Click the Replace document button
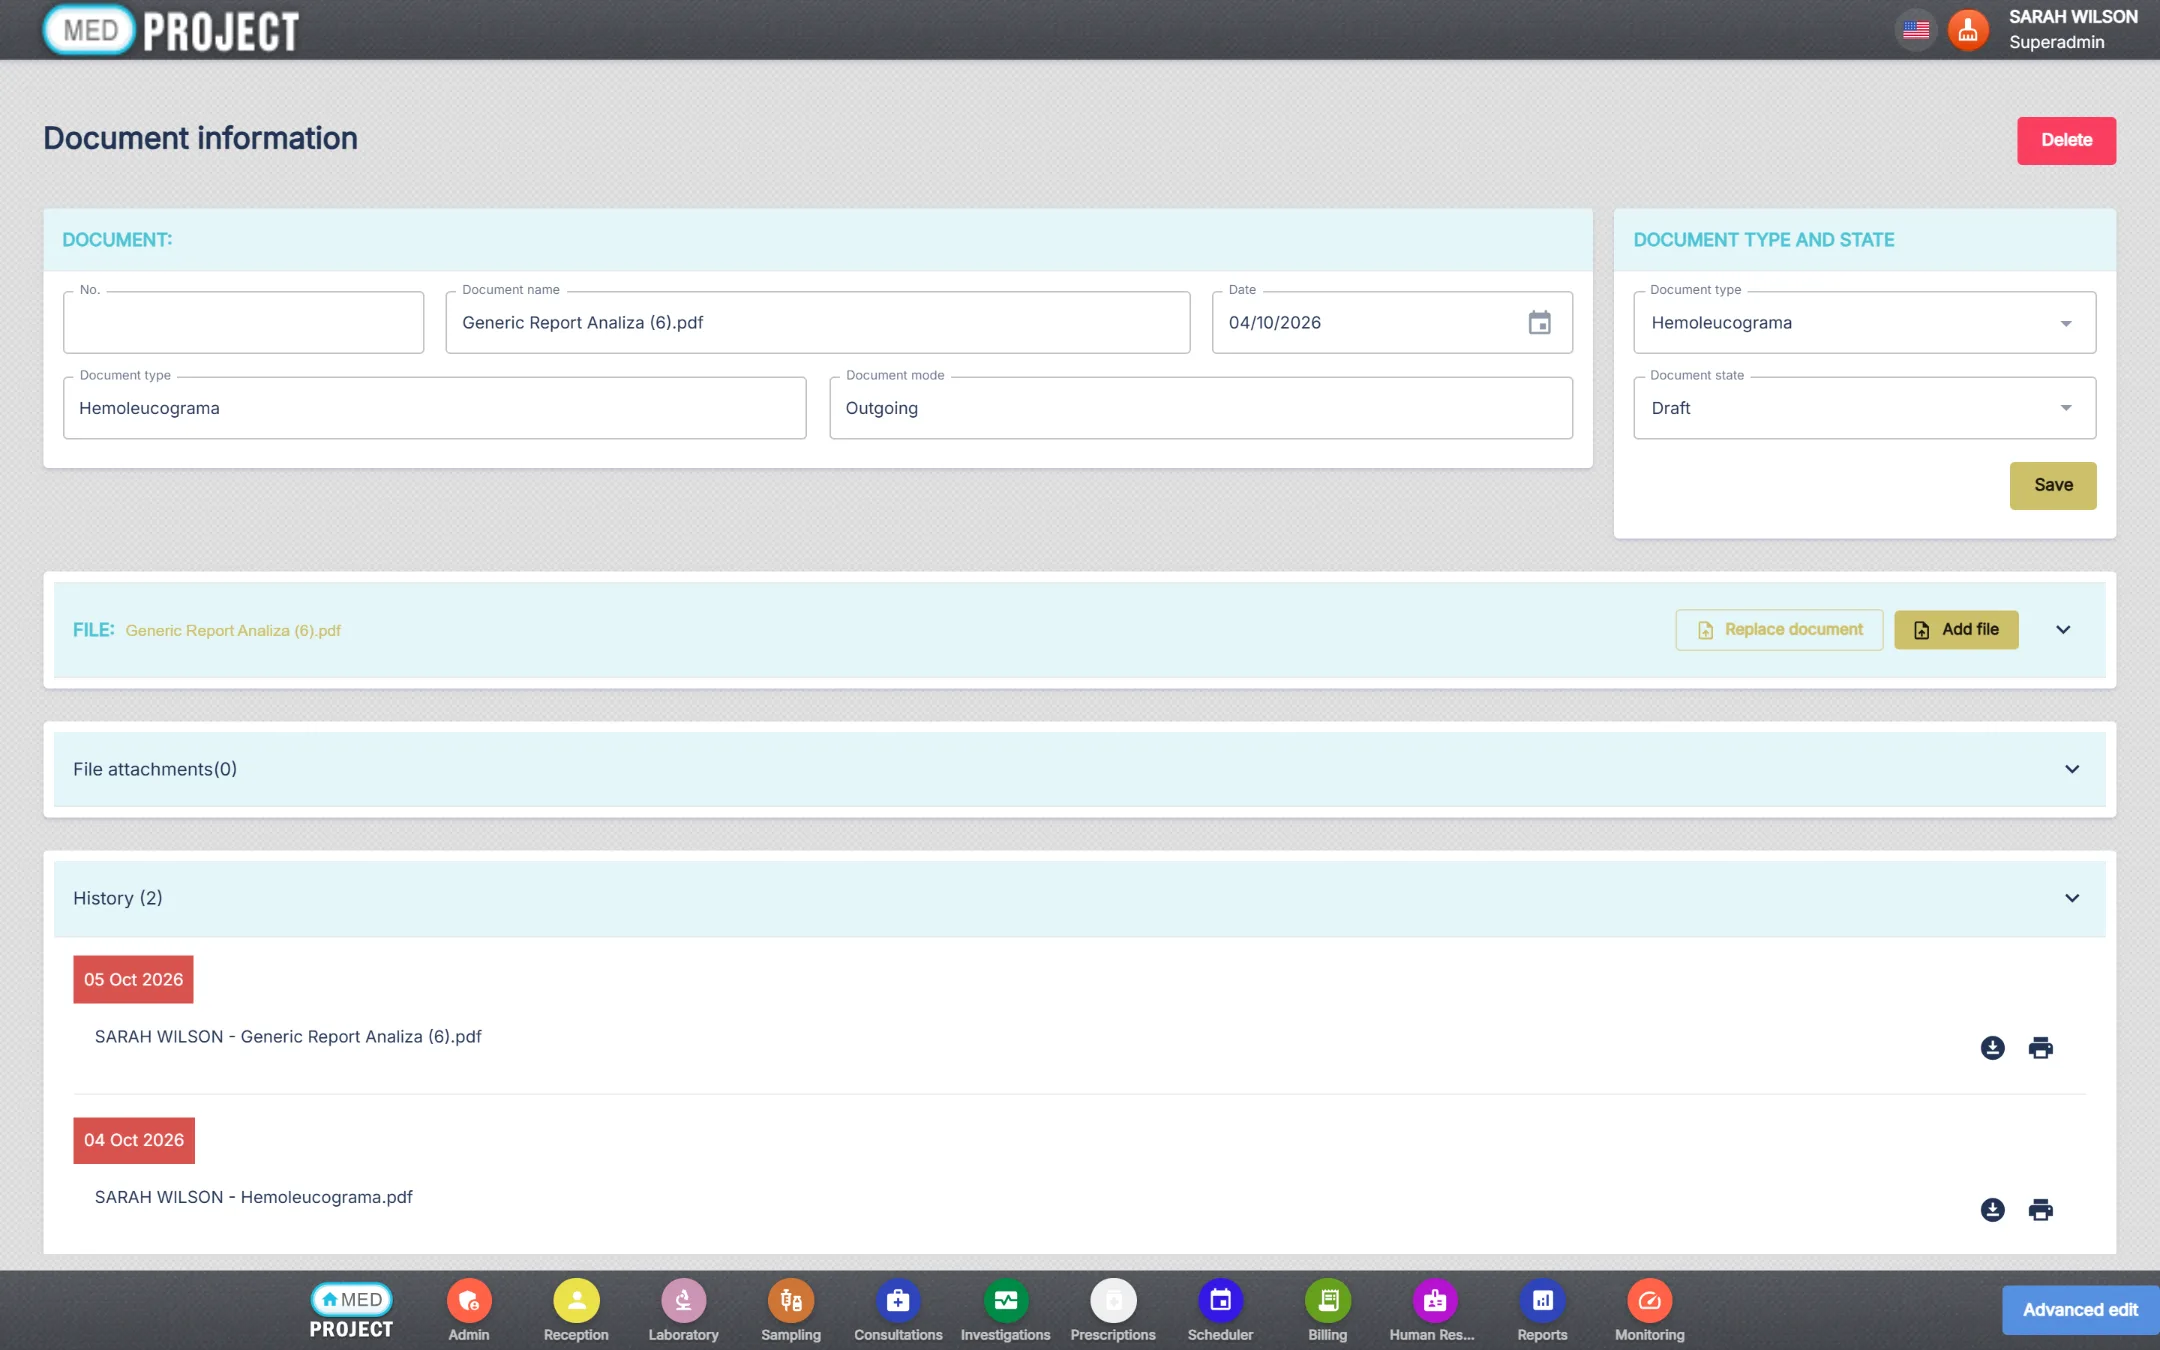Viewport: 2160px width, 1350px height. [1779, 630]
